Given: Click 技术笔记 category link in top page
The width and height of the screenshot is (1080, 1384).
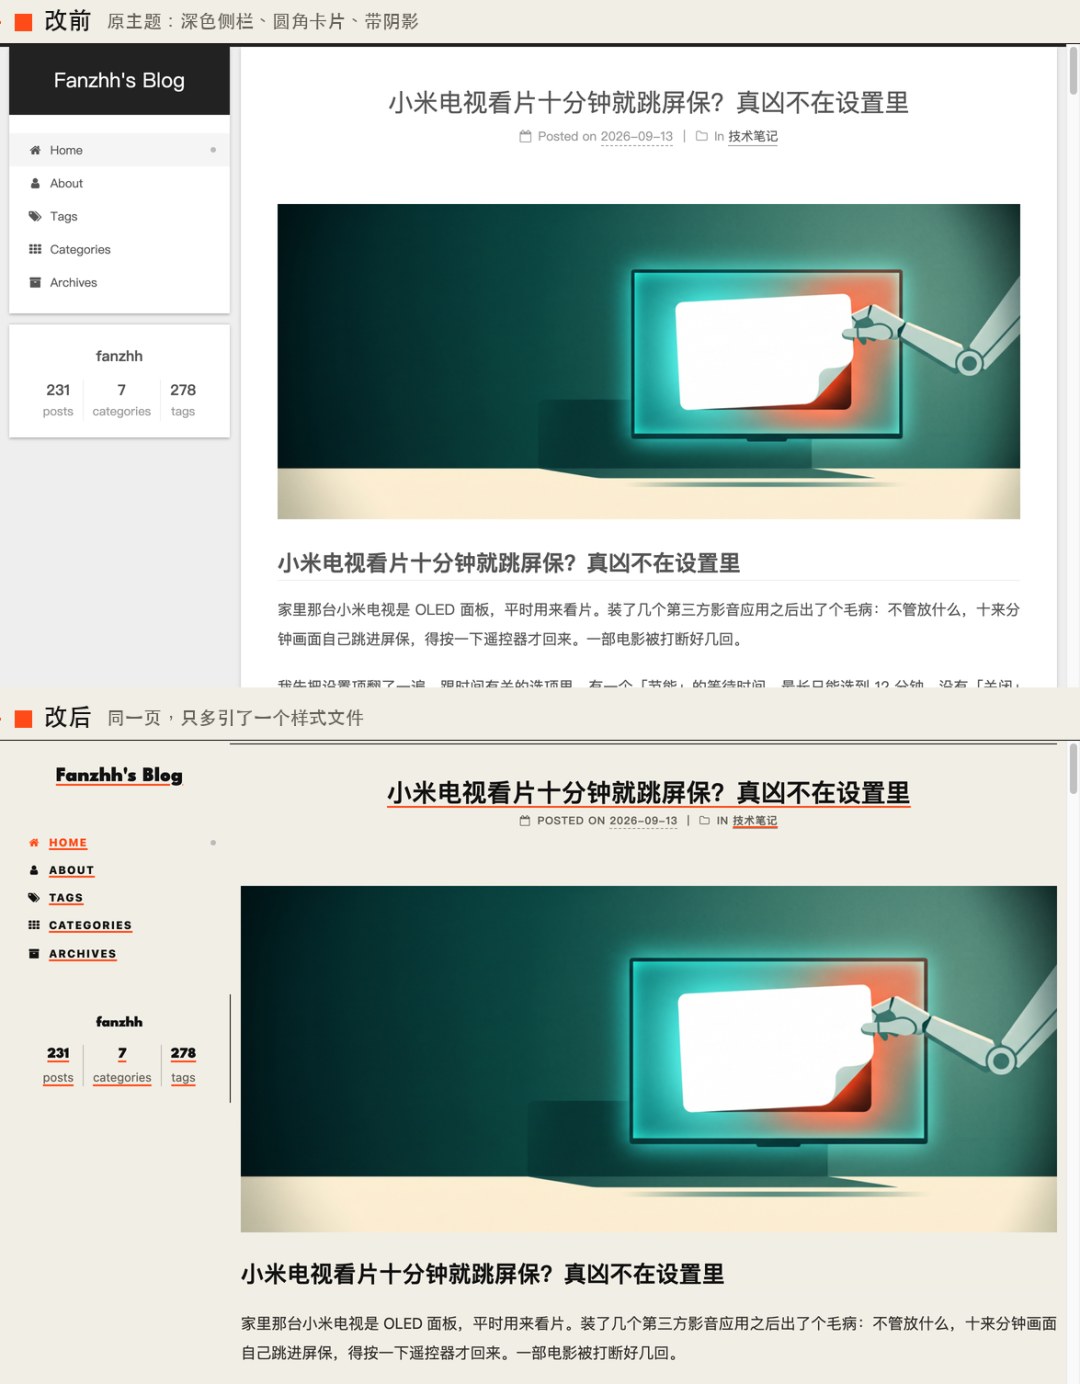Looking at the screenshot, I should (x=753, y=137).
